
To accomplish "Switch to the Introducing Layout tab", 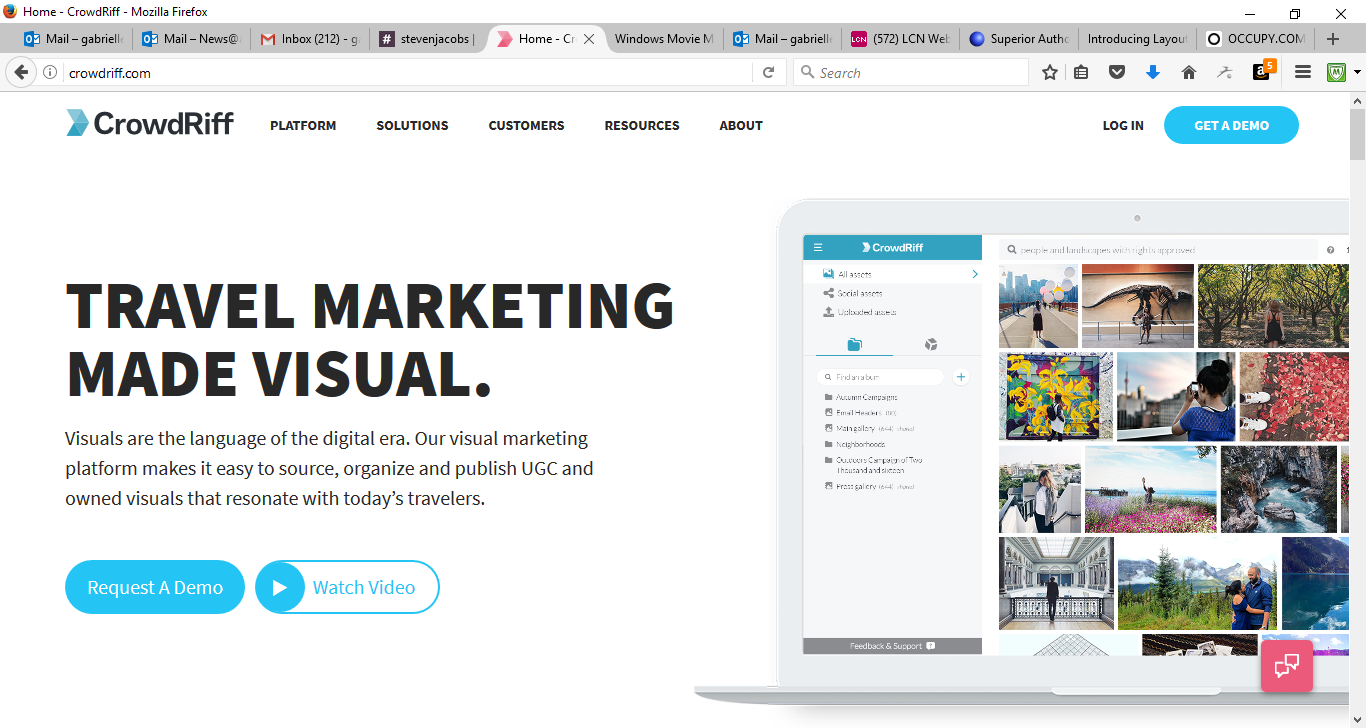I will [1137, 39].
